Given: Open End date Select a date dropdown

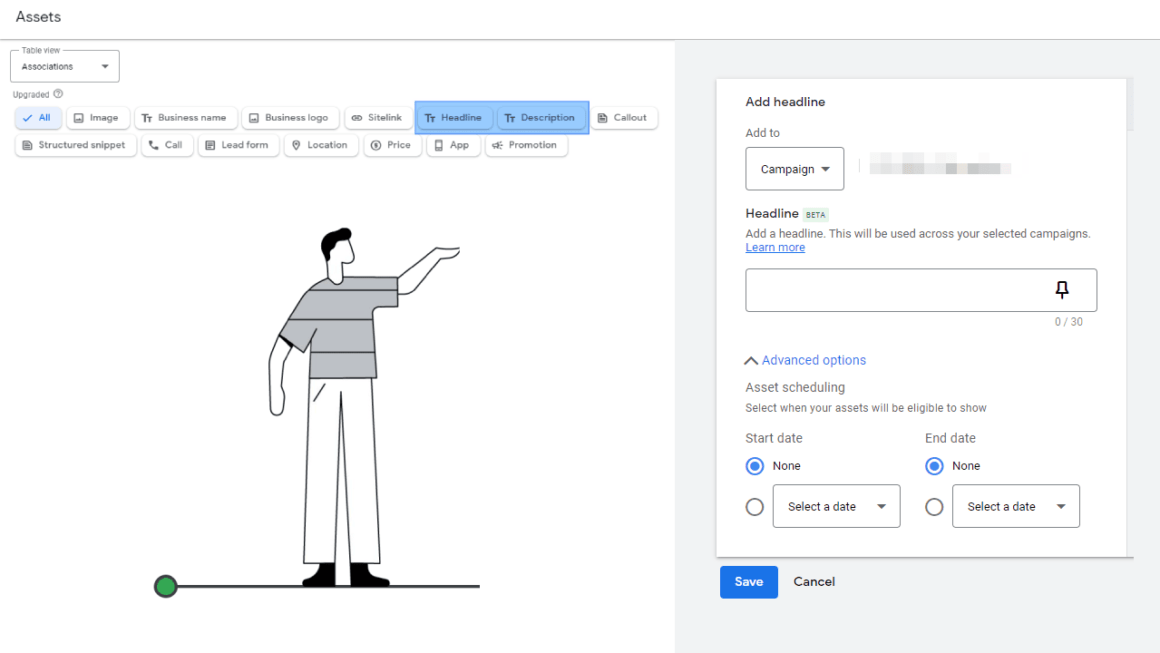Looking at the screenshot, I should click(x=1016, y=507).
